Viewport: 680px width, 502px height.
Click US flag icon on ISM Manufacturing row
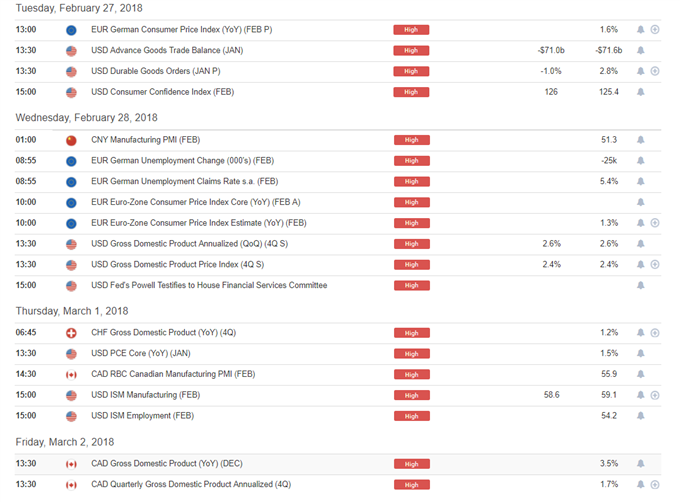click(x=71, y=395)
